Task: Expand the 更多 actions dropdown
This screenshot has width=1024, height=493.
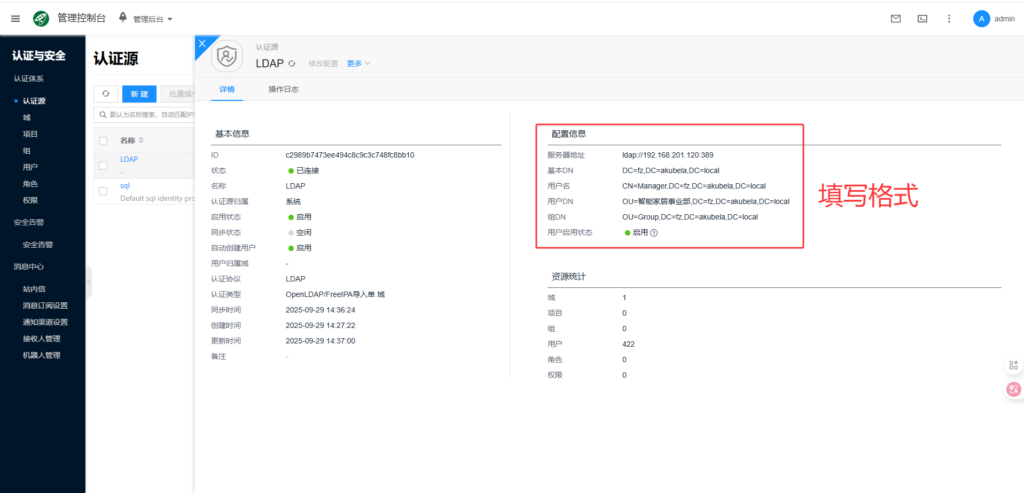Action: [358, 63]
